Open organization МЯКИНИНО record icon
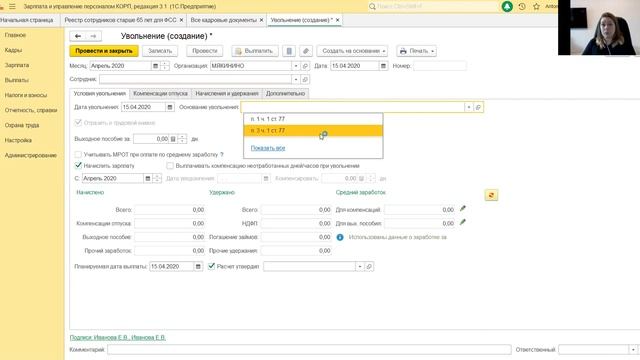This screenshot has width=640, height=360. [x=305, y=66]
